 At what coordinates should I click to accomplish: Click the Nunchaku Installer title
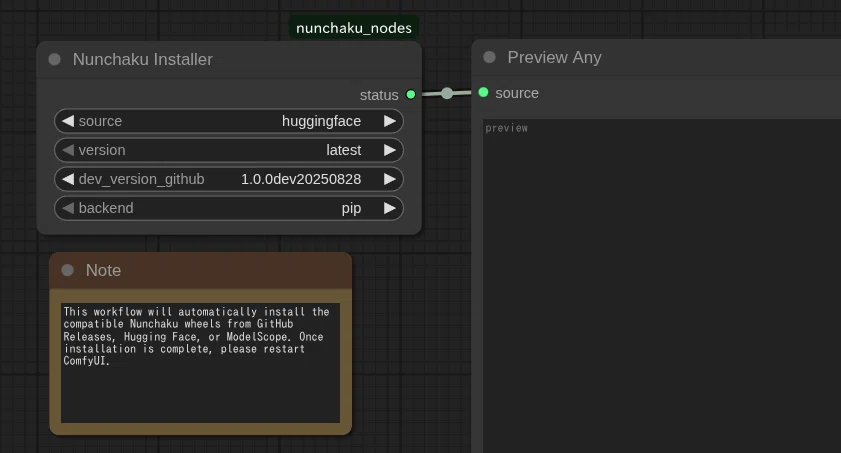click(143, 60)
